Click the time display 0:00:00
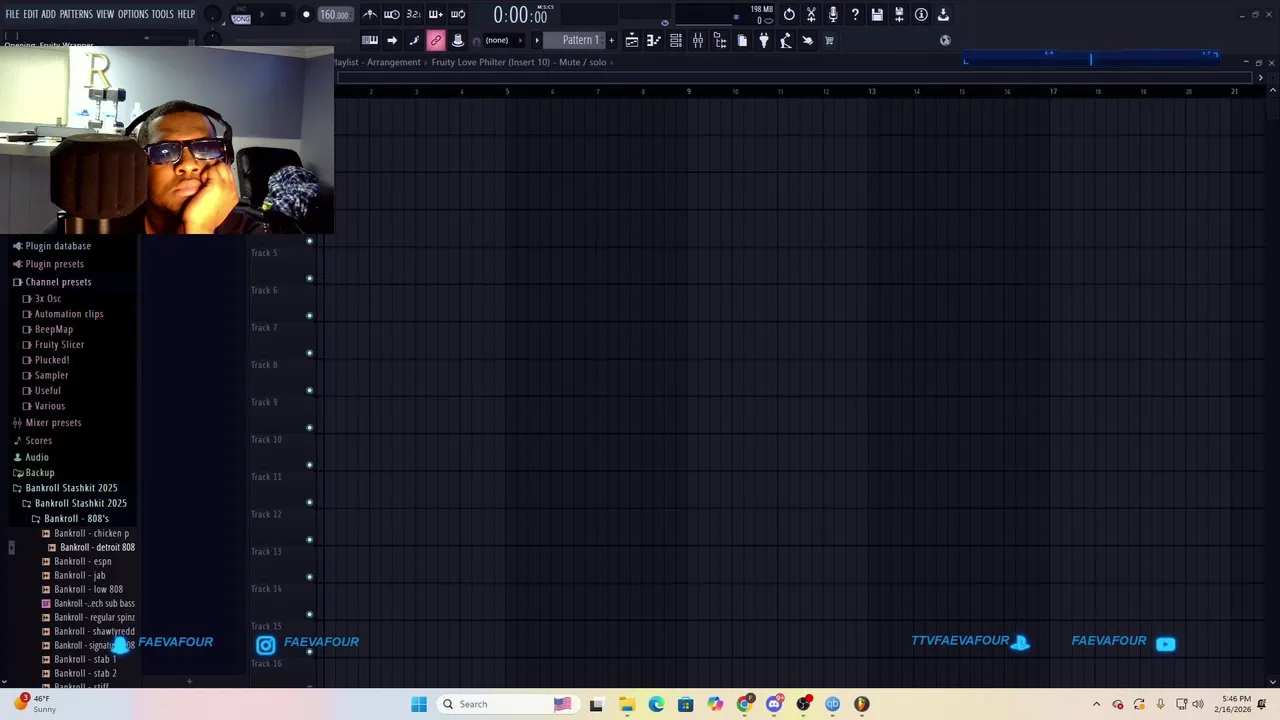The image size is (1280, 720). pyautogui.click(x=520, y=15)
